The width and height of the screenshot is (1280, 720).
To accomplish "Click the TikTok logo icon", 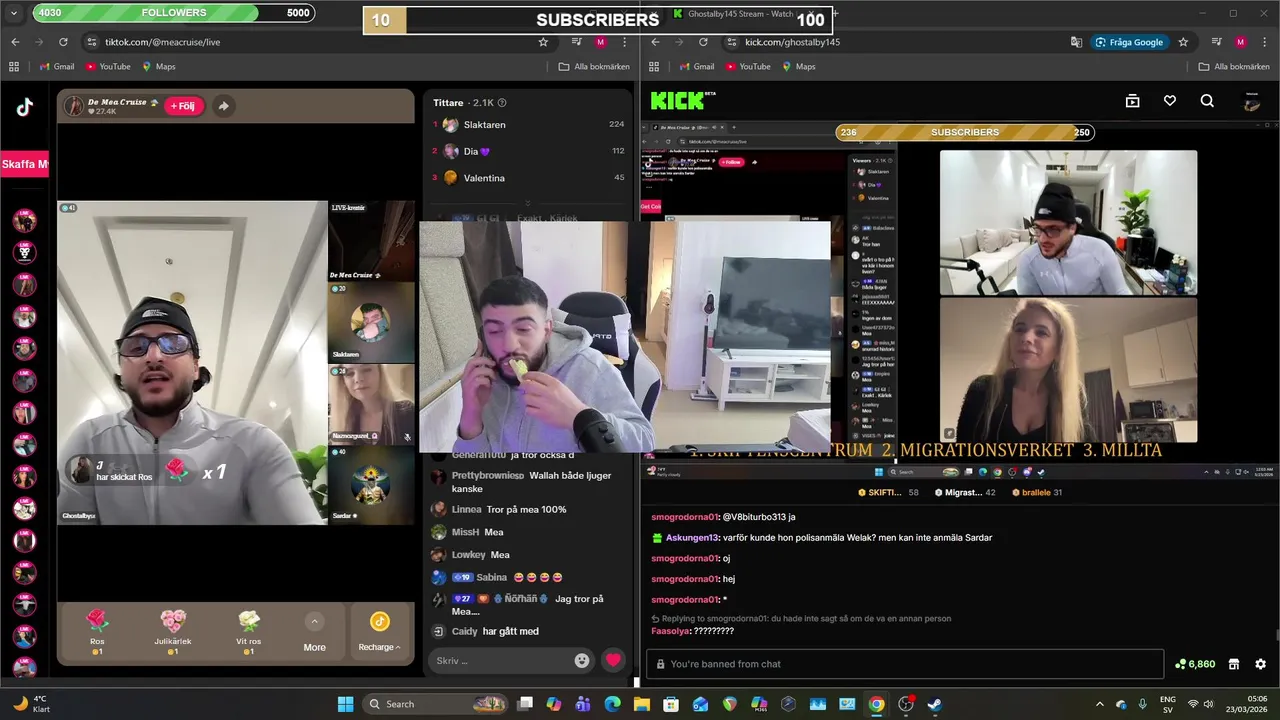I will 24,108.
